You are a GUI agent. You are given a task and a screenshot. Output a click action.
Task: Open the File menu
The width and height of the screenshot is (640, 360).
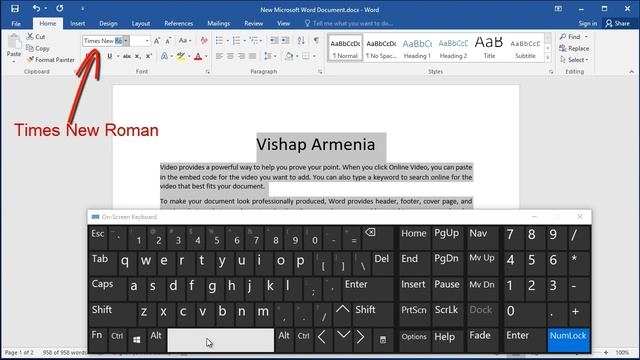(x=16, y=23)
